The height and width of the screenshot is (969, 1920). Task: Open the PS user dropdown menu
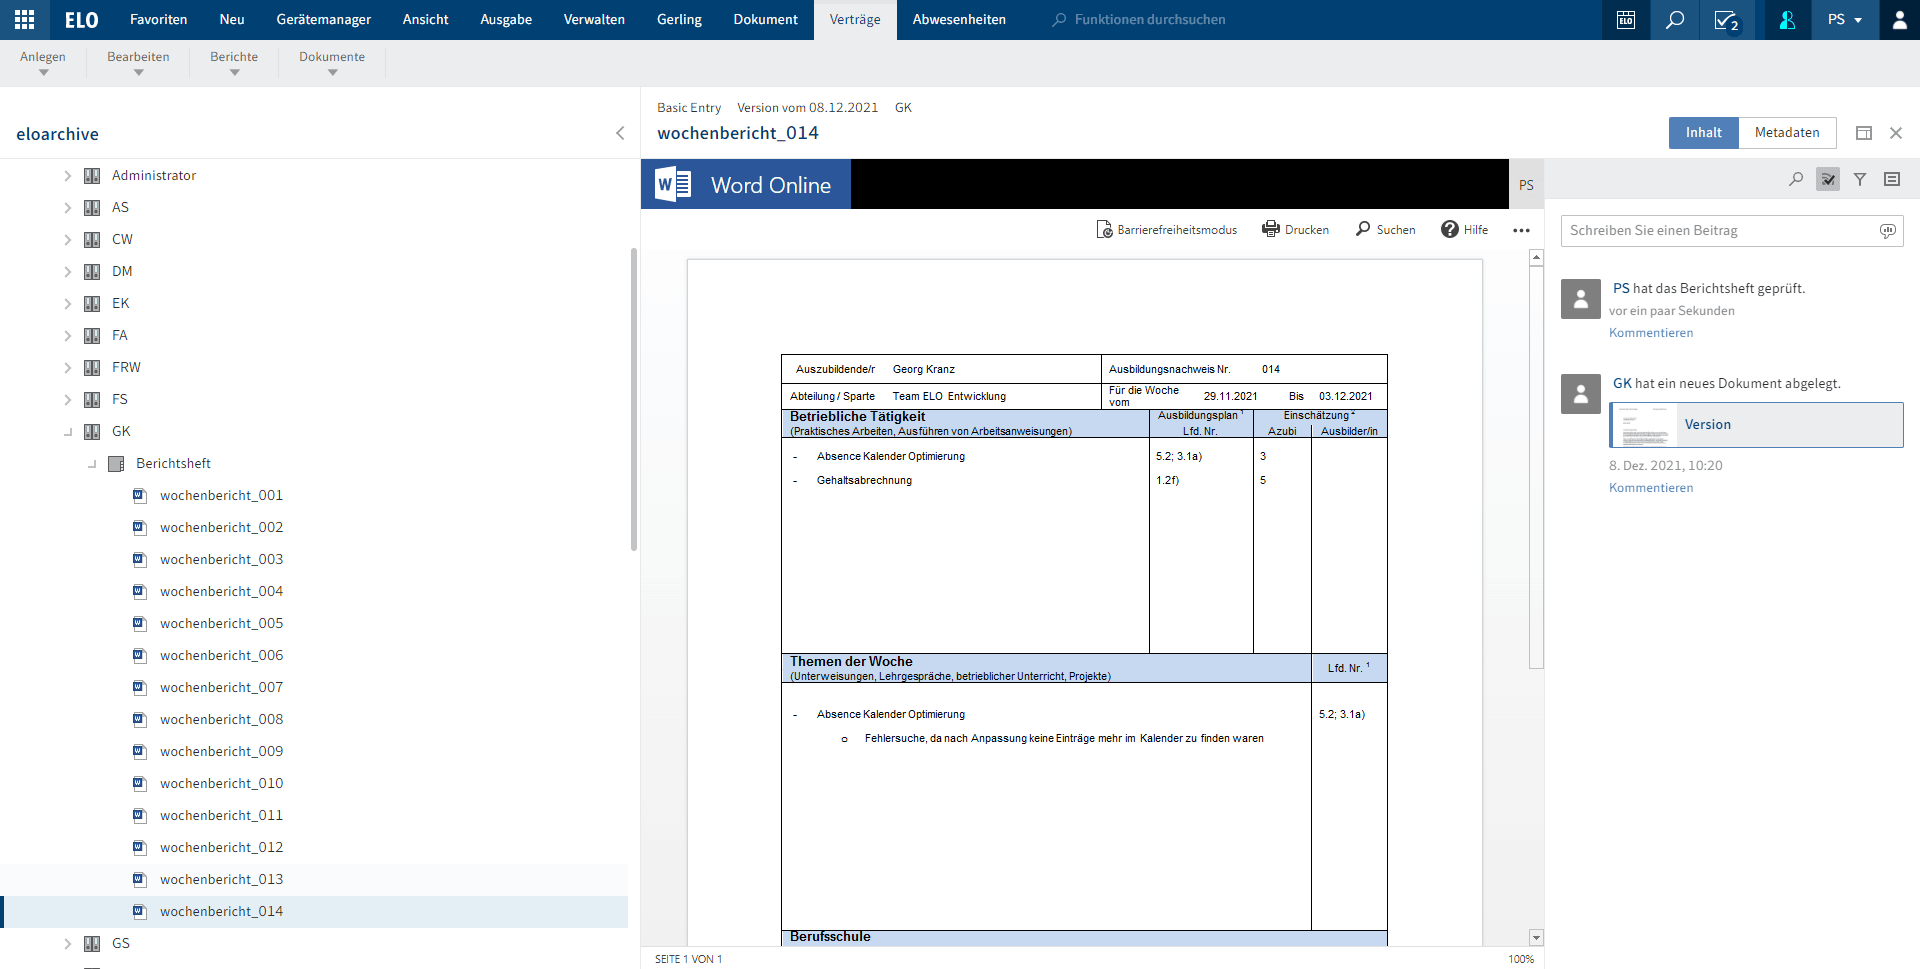click(1845, 20)
